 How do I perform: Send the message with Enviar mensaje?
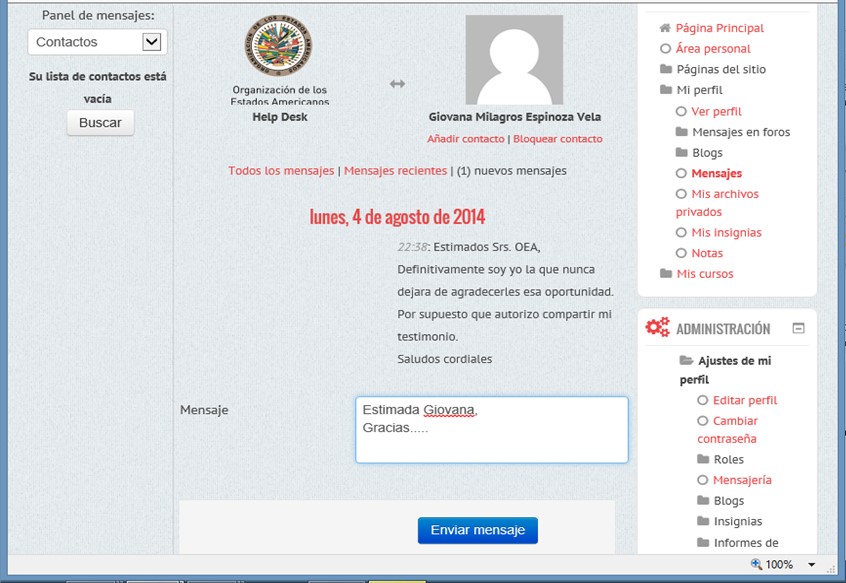tap(477, 530)
